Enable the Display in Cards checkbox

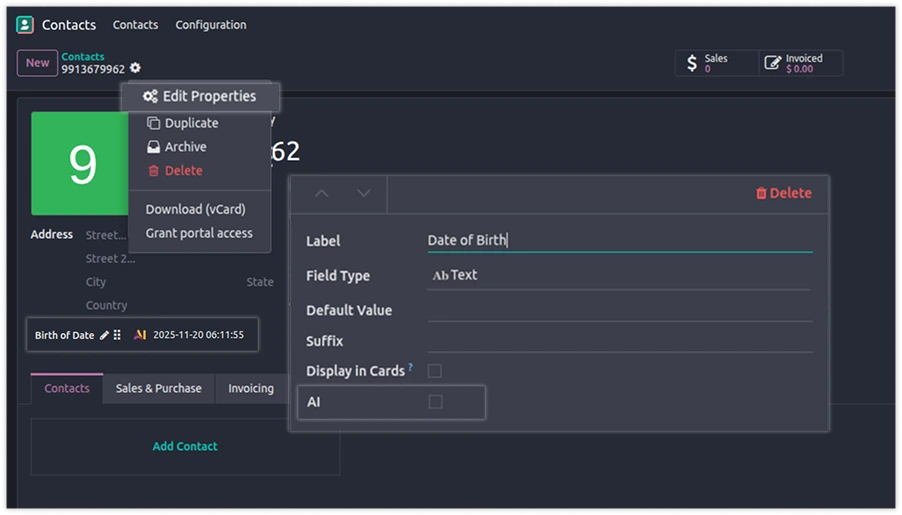click(435, 371)
